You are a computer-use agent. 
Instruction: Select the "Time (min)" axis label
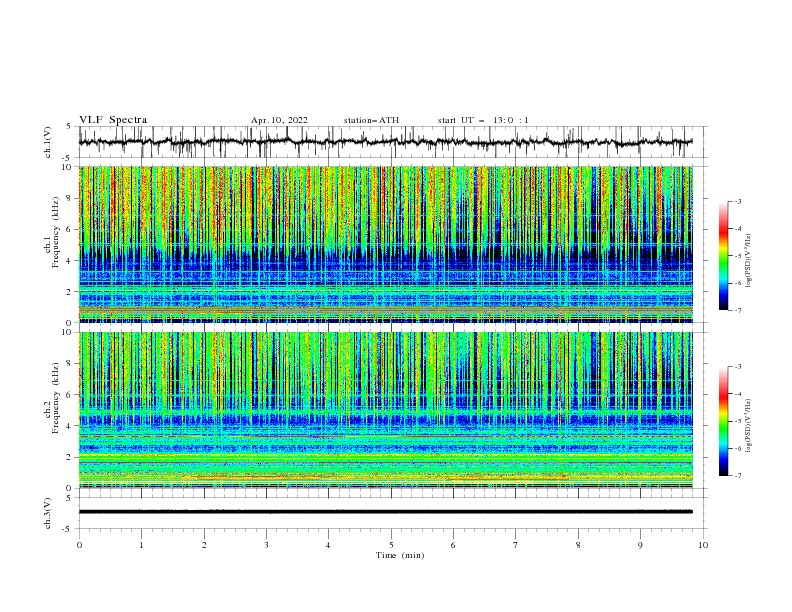pyautogui.click(x=400, y=555)
